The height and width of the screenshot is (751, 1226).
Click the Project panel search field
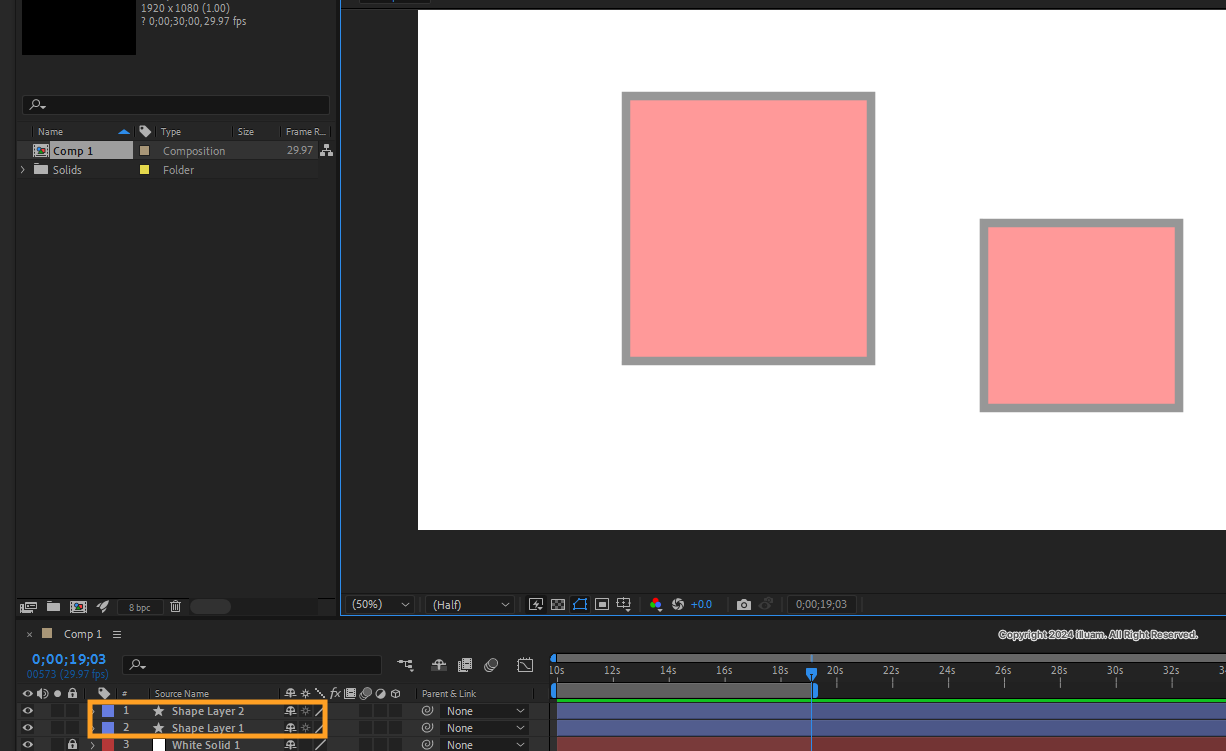pos(176,104)
